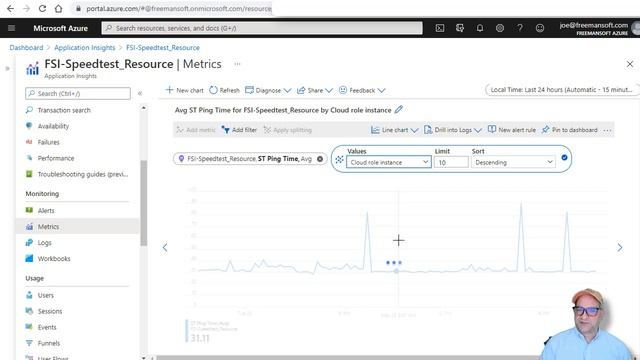The image size is (640, 360).
Task: Open more chart options ellipsis
Action: click(607, 130)
